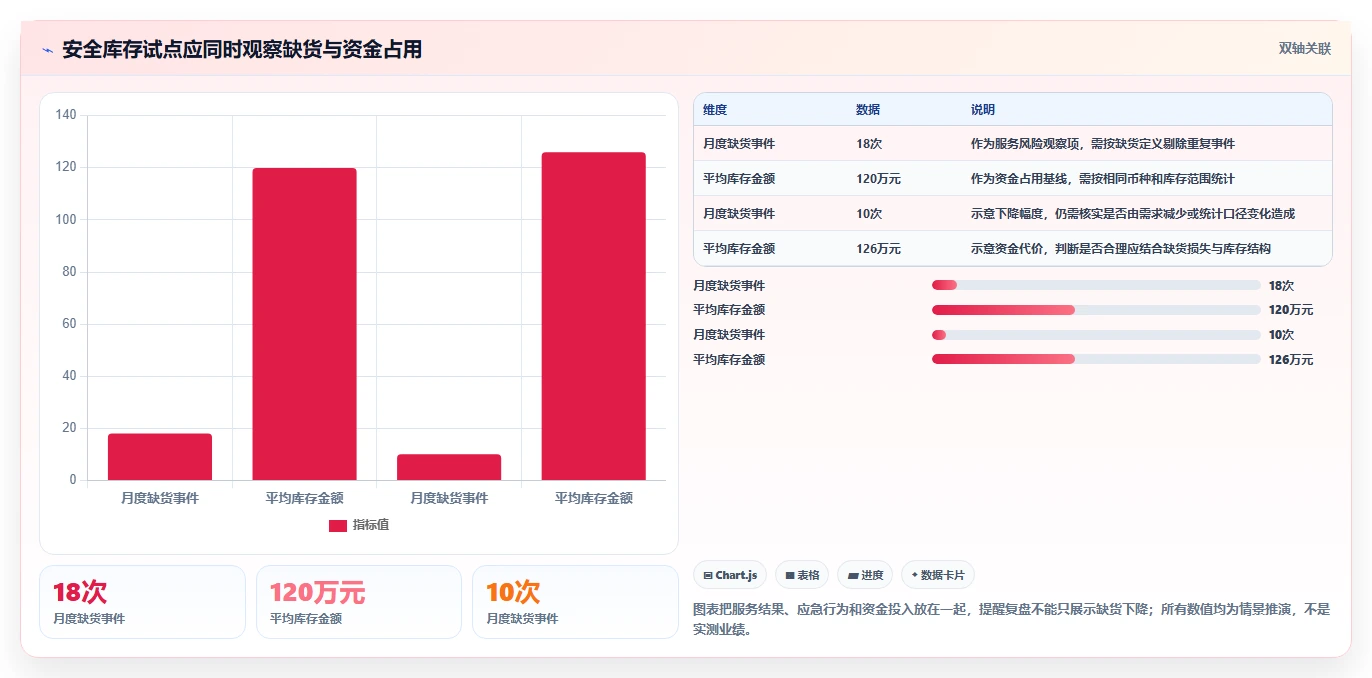This screenshot has height=678, width=1372.
Task: Click the y-axis tick 80
Action: click(69, 272)
